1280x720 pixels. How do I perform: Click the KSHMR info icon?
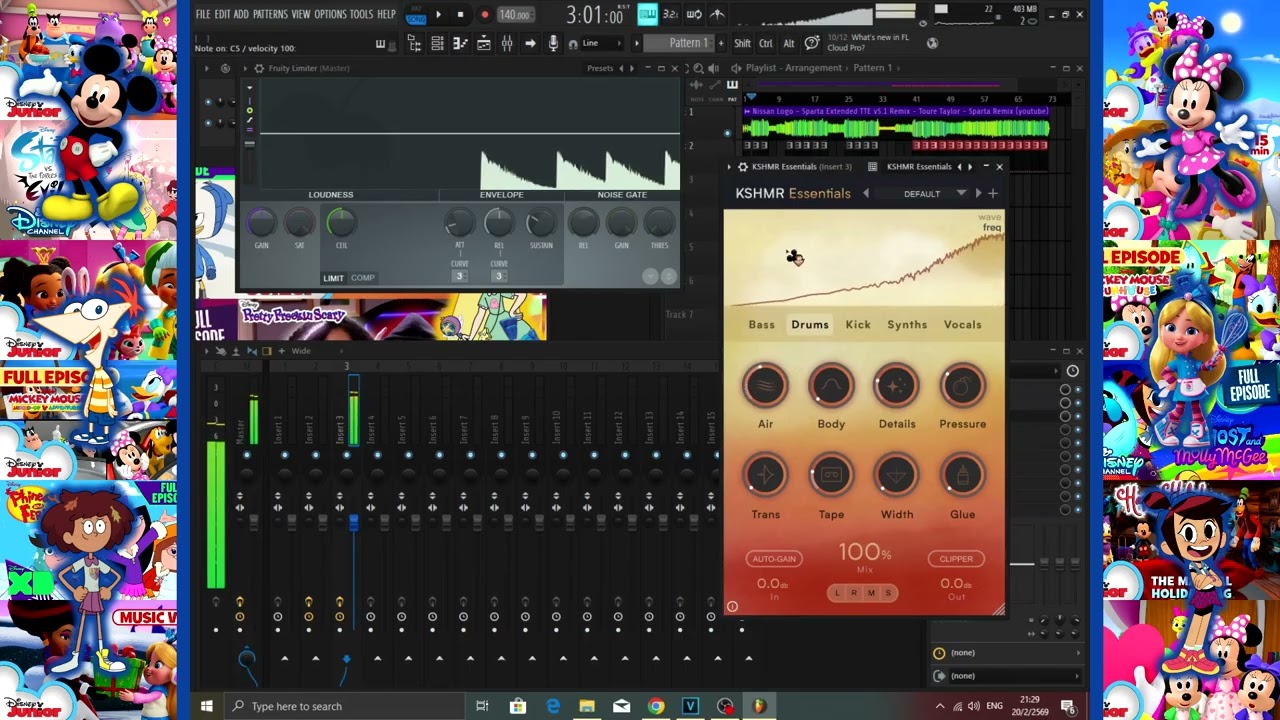coord(732,606)
